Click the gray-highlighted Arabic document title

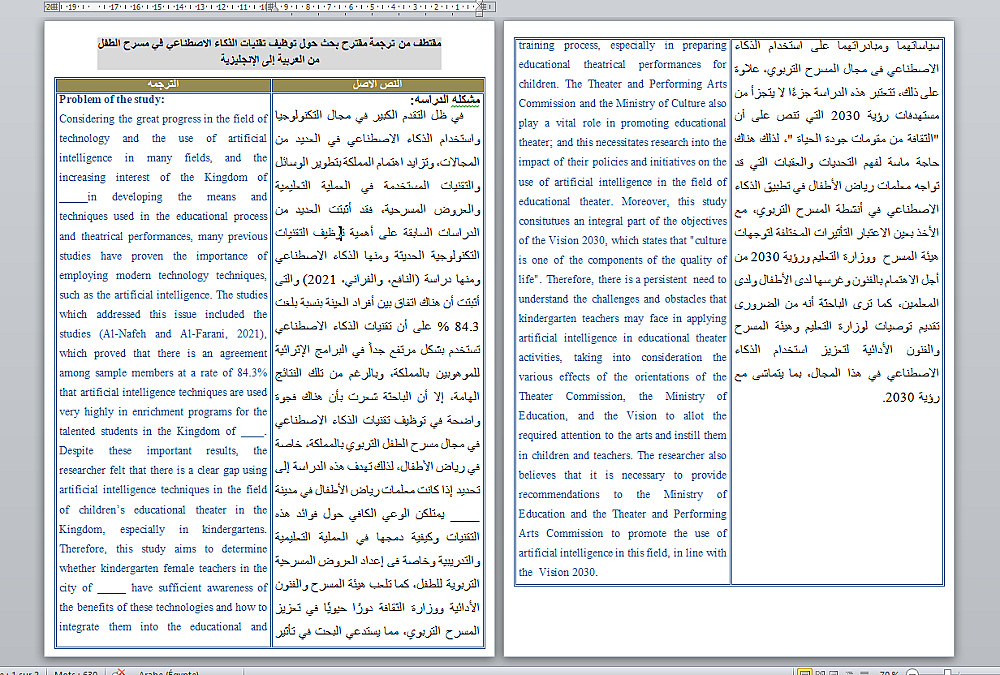(269, 52)
